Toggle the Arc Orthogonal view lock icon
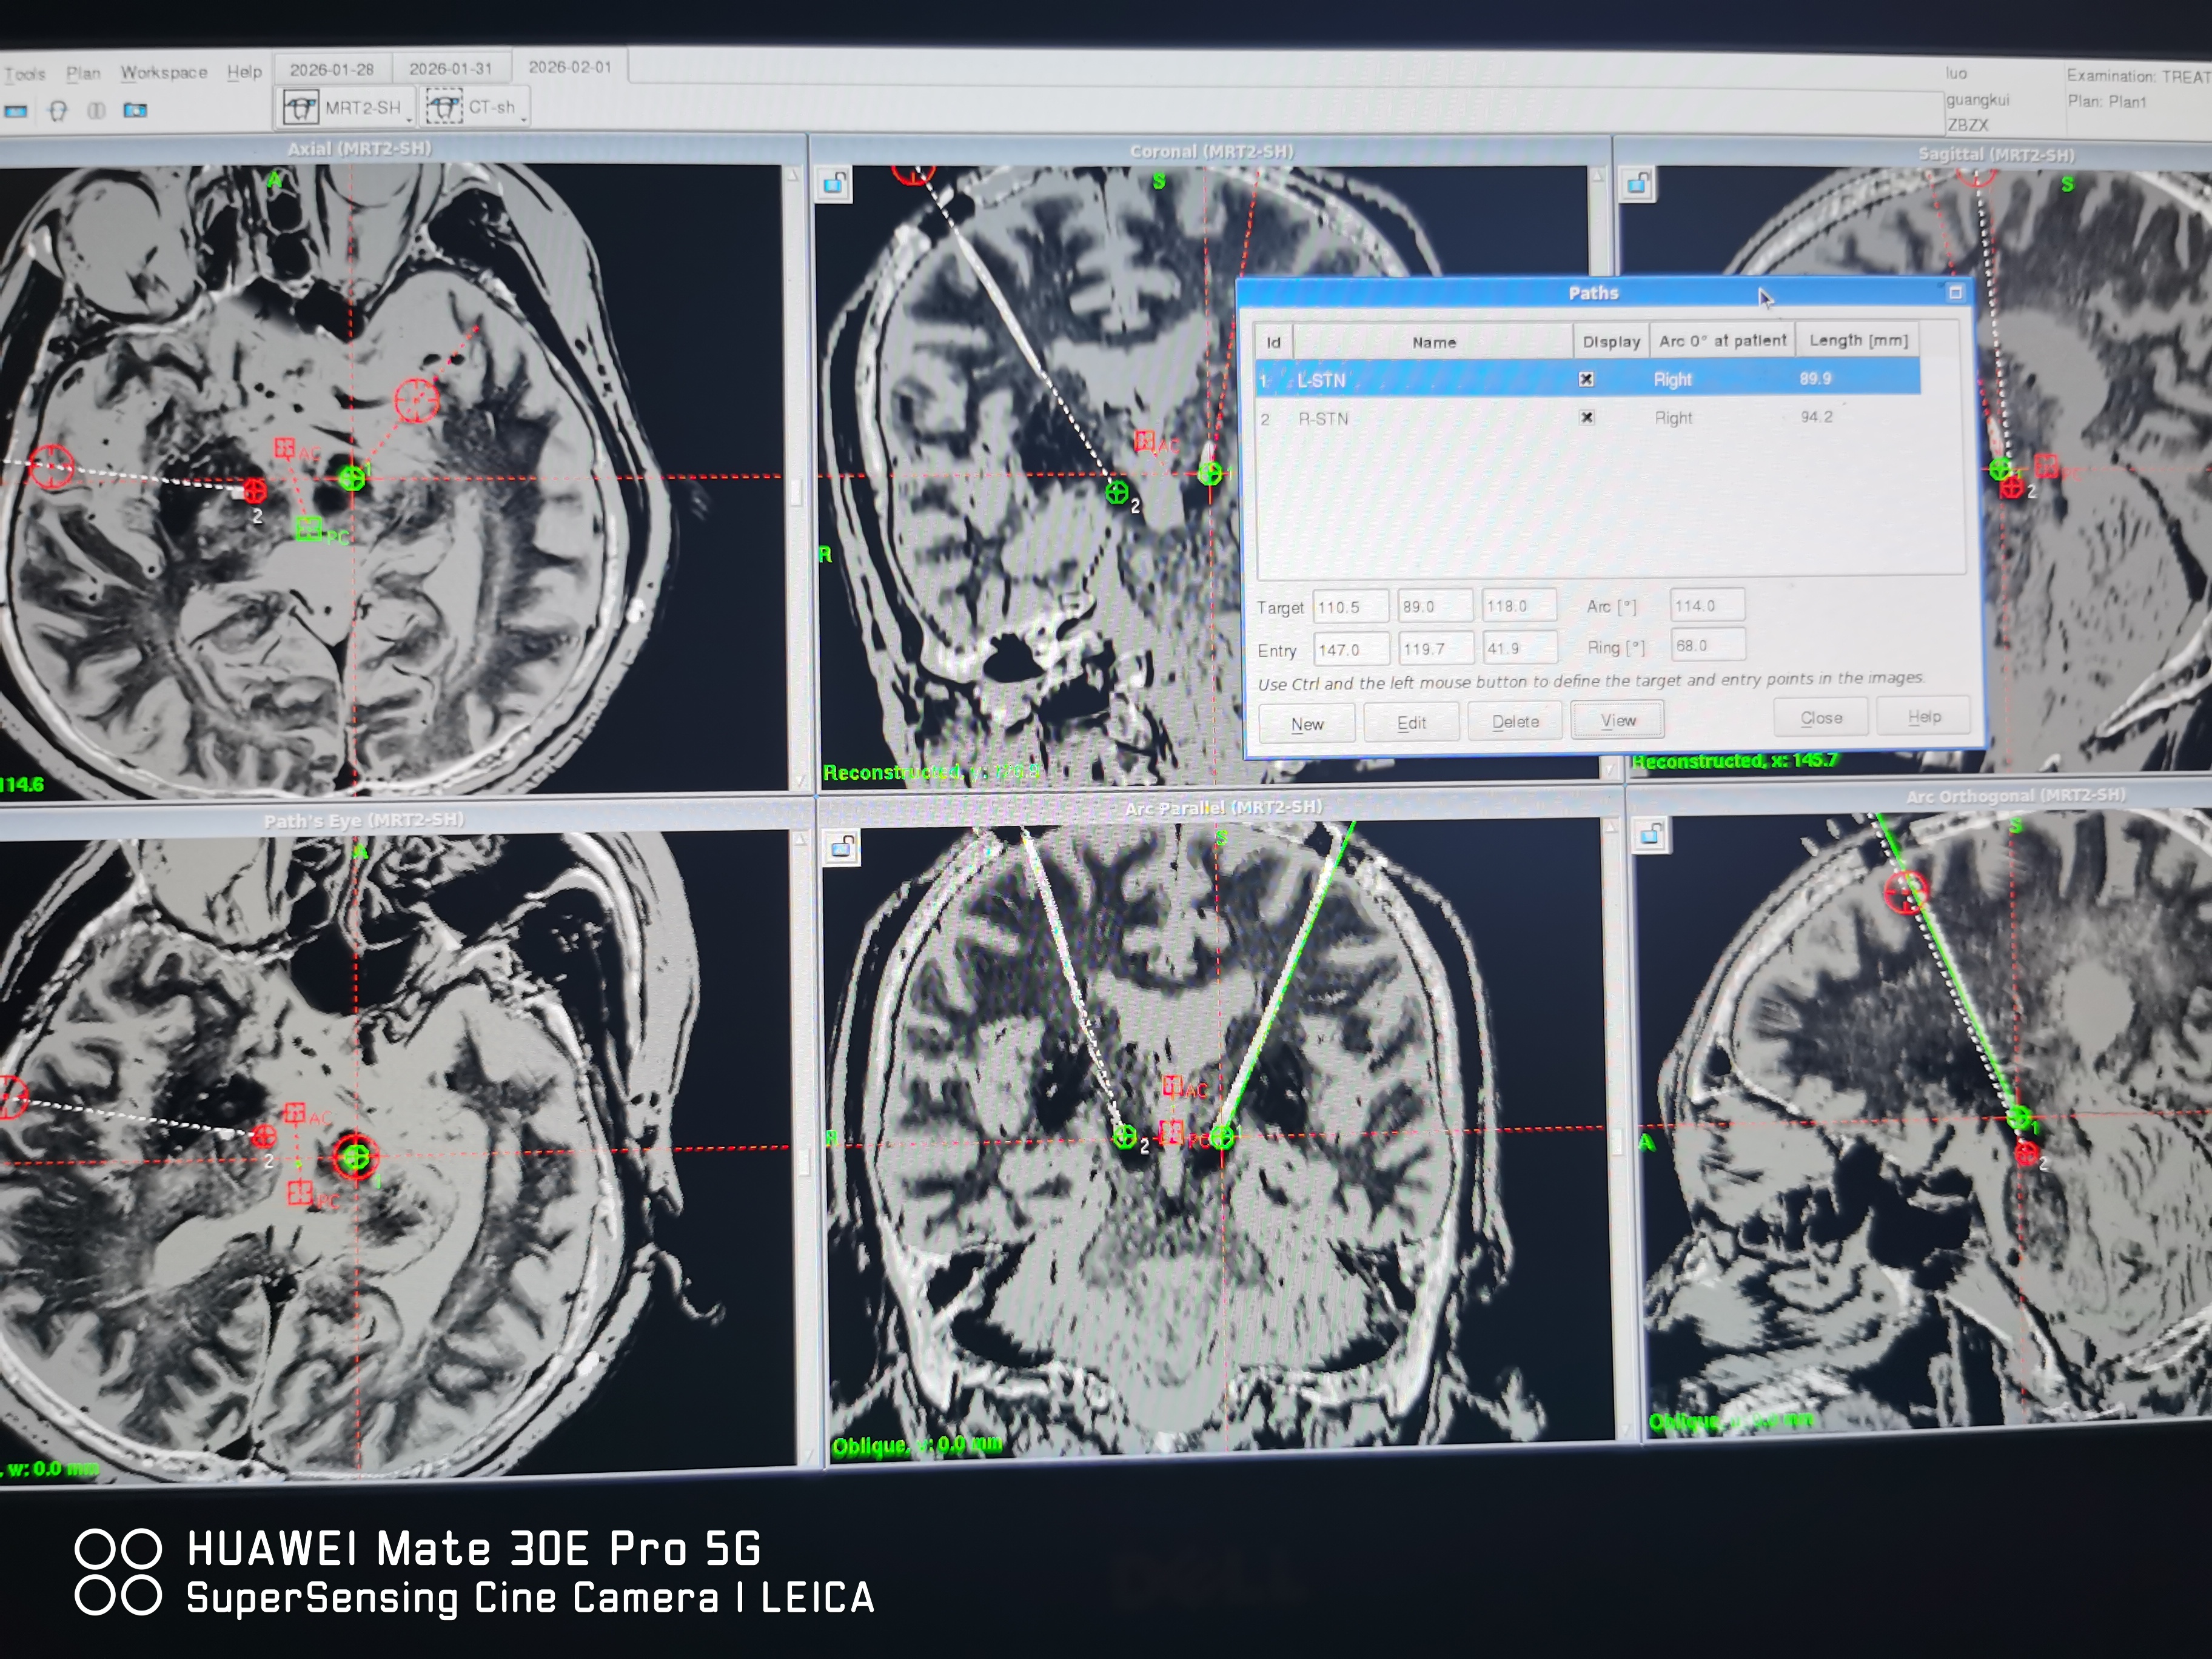2212x1659 pixels. (1651, 834)
